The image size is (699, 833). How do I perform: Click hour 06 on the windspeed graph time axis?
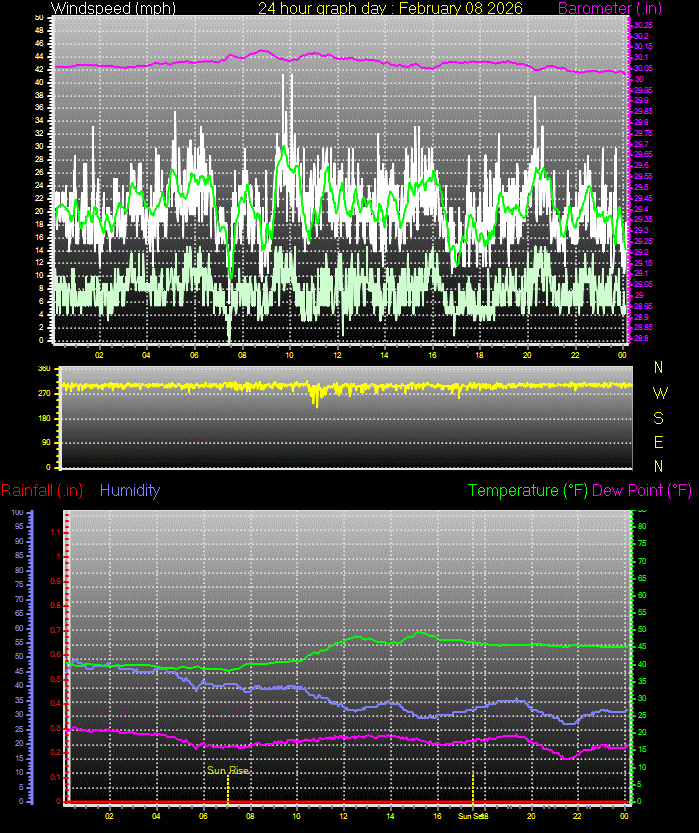tap(194, 355)
